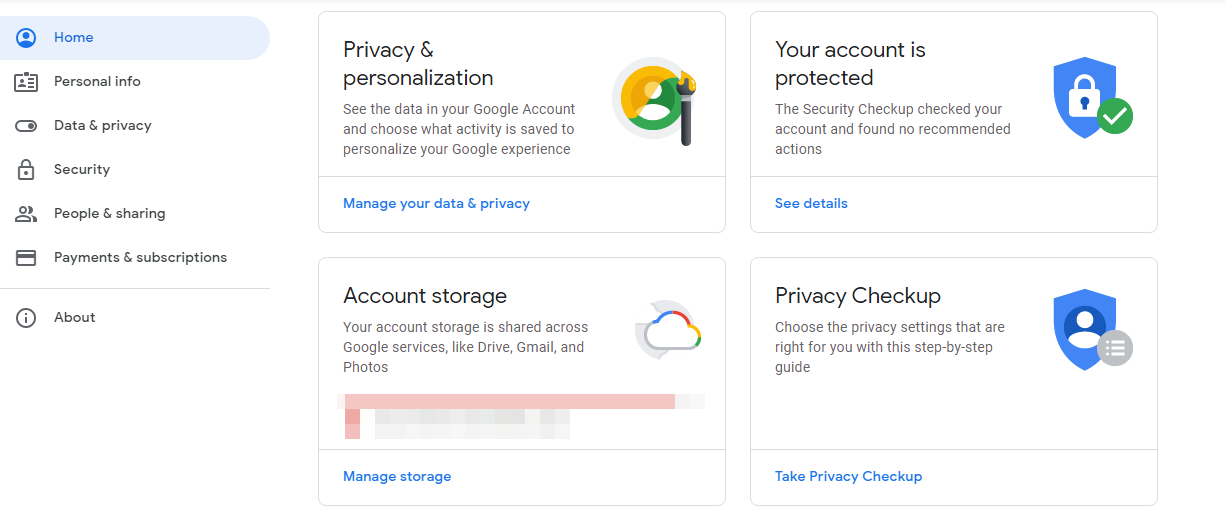Open the Manage storage link
Screen dimensions: 1225x525
tap(397, 477)
